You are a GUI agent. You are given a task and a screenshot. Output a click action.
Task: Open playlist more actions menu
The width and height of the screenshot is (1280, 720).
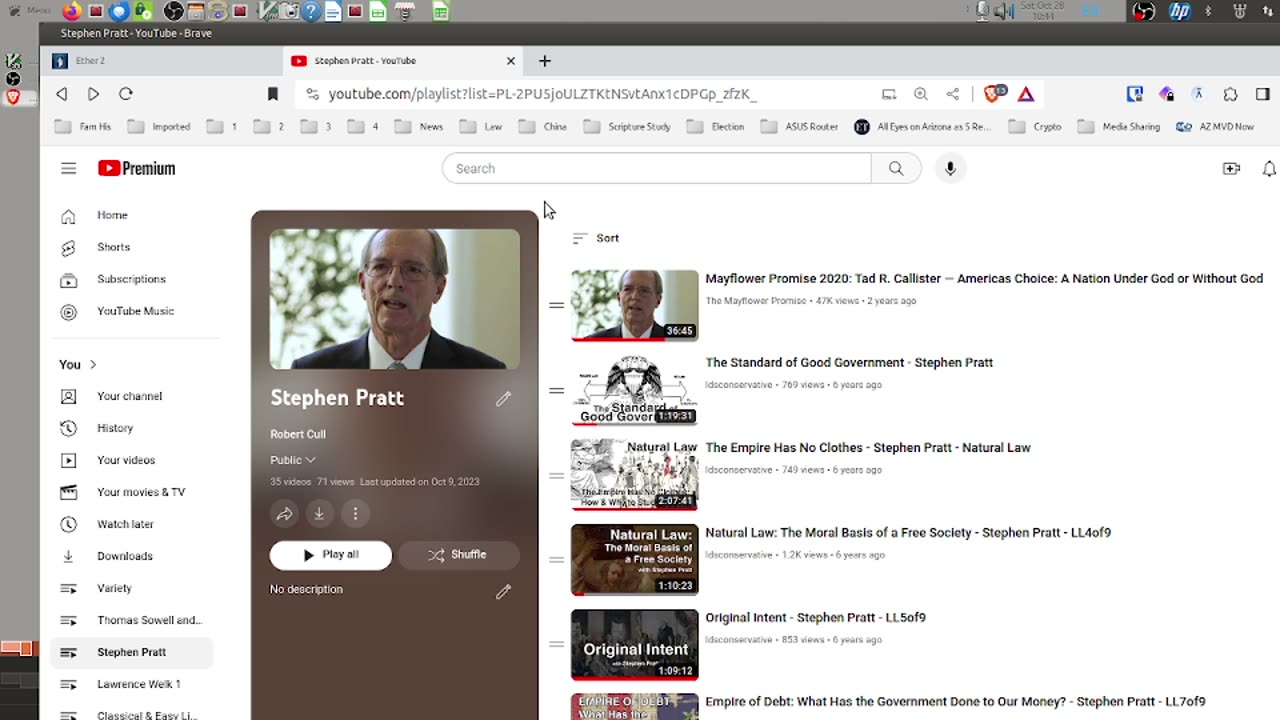355,514
